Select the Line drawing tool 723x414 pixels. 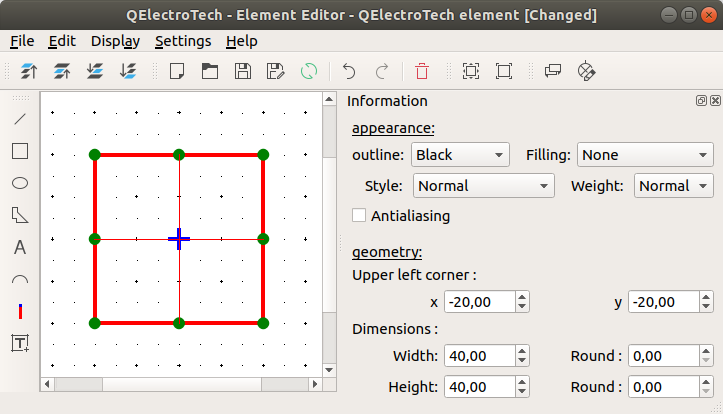pos(20,119)
